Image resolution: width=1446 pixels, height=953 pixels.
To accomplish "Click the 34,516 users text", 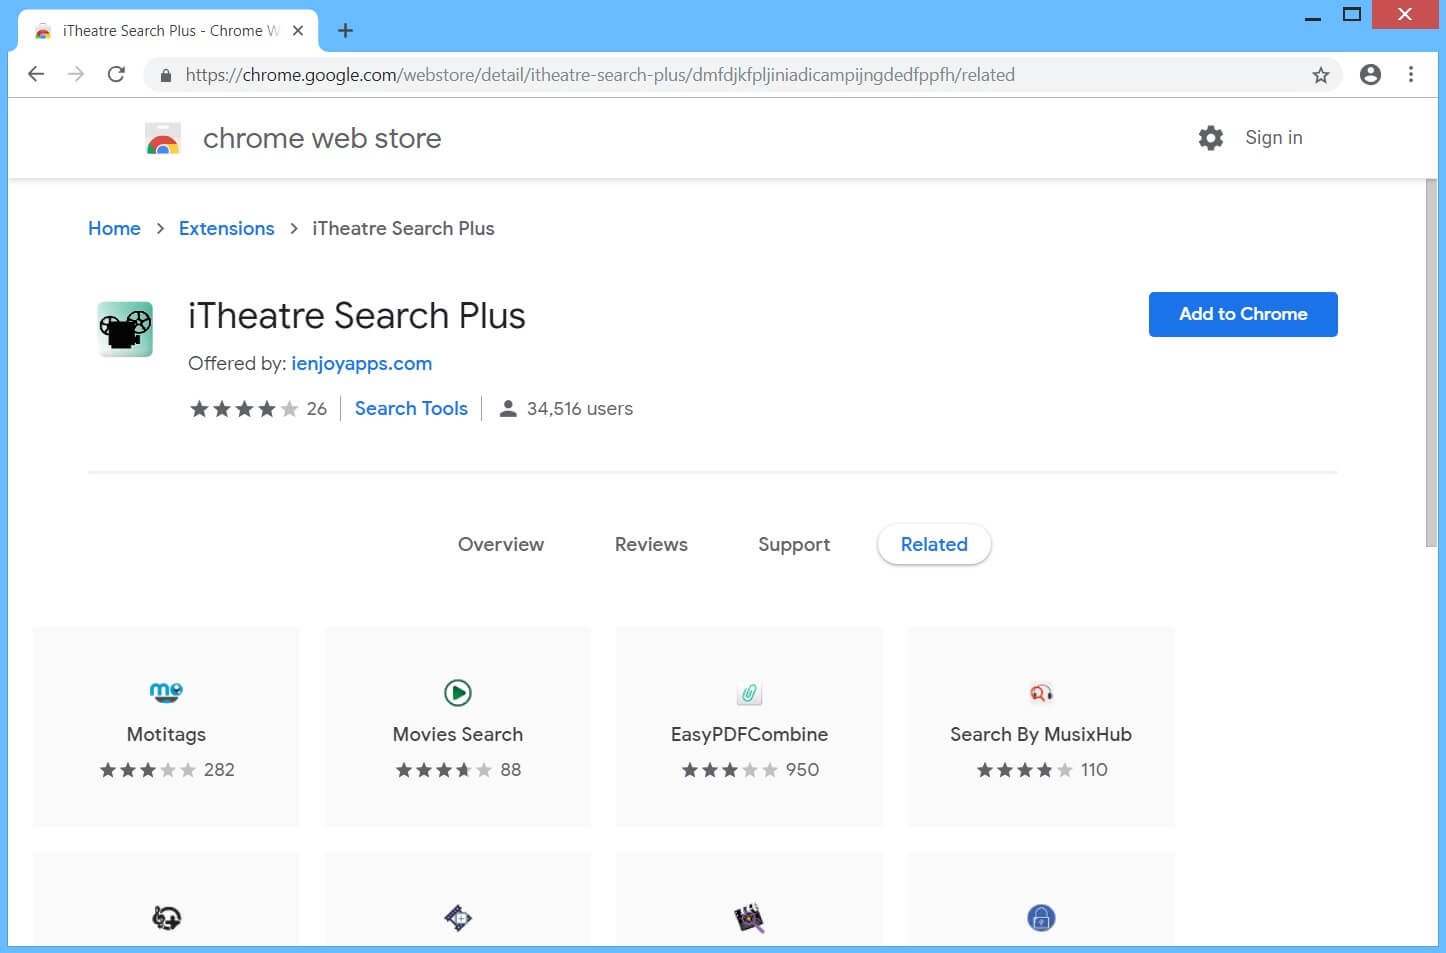I will (580, 408).
